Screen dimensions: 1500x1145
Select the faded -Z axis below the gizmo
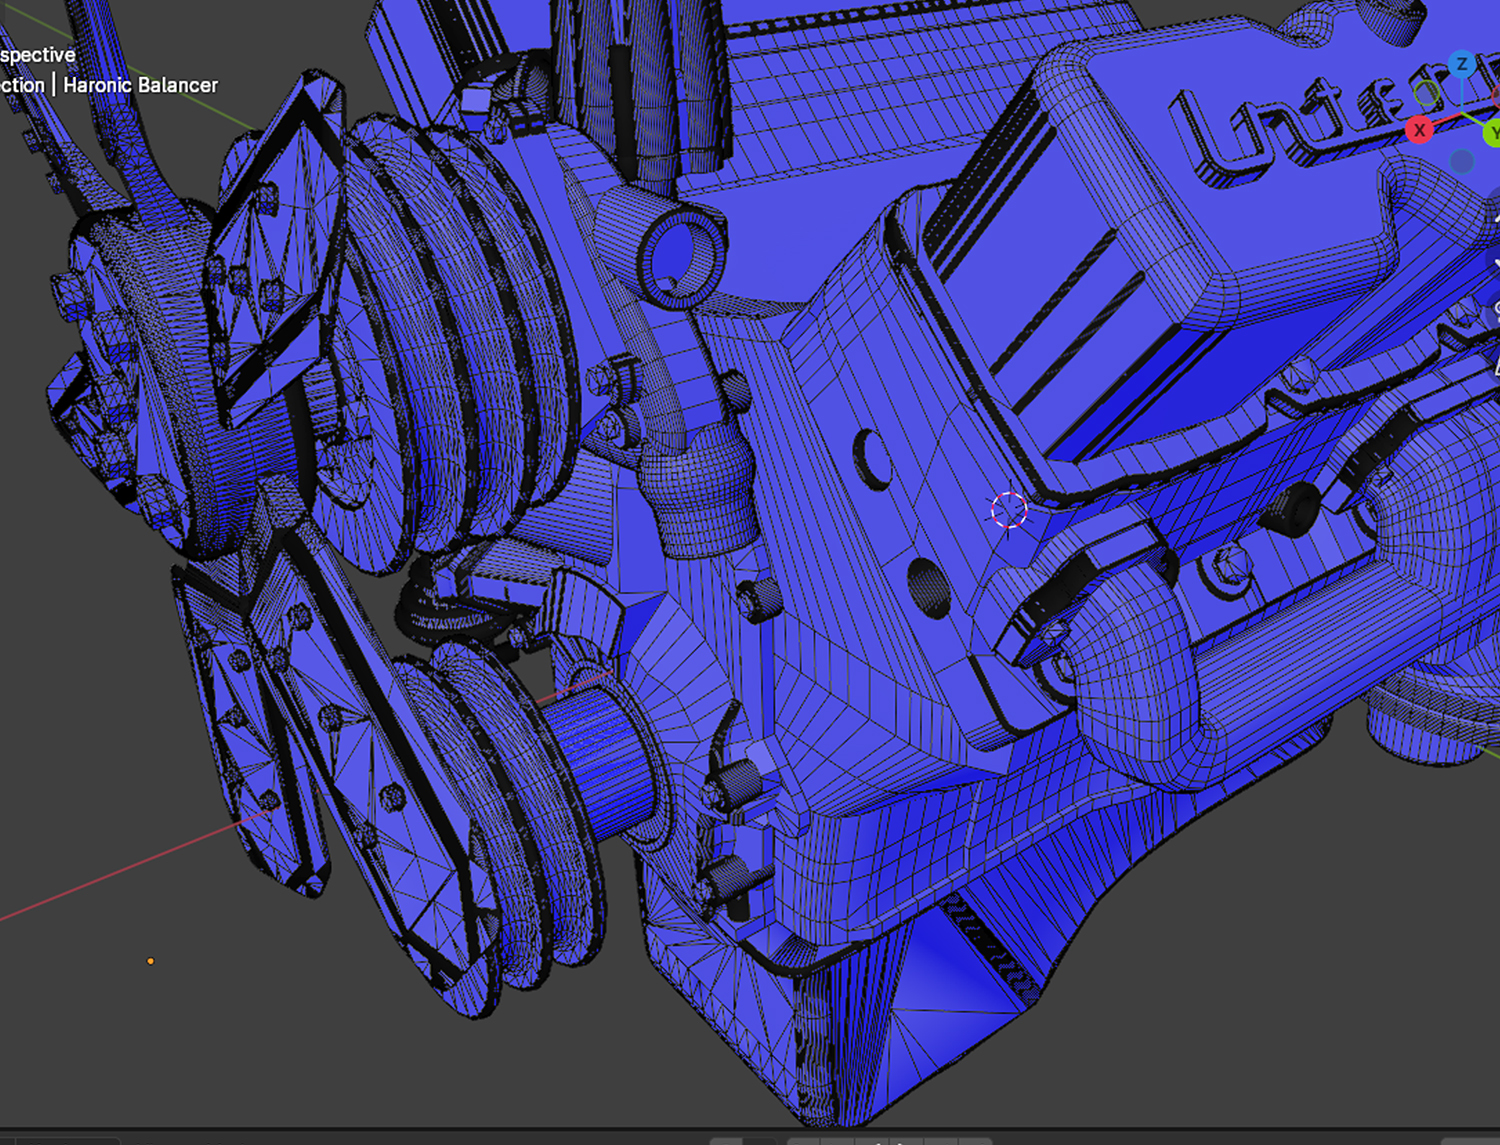(x=1462, y=161)
